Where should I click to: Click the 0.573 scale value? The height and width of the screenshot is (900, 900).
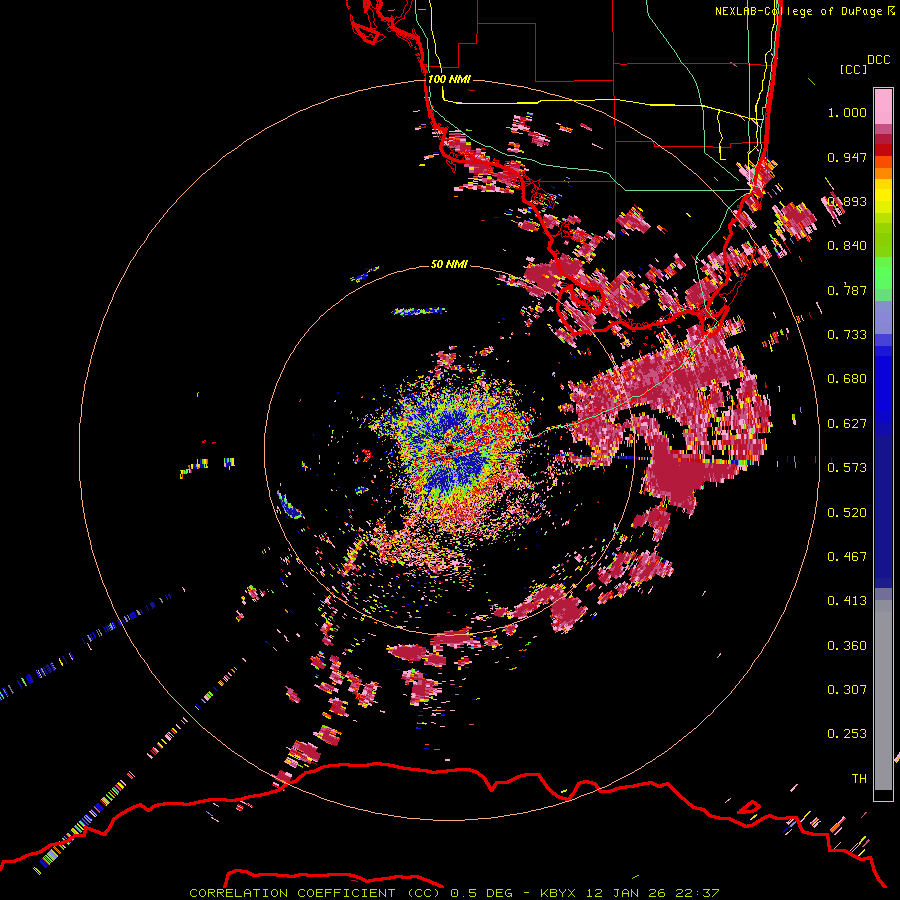tap(847, 468)
